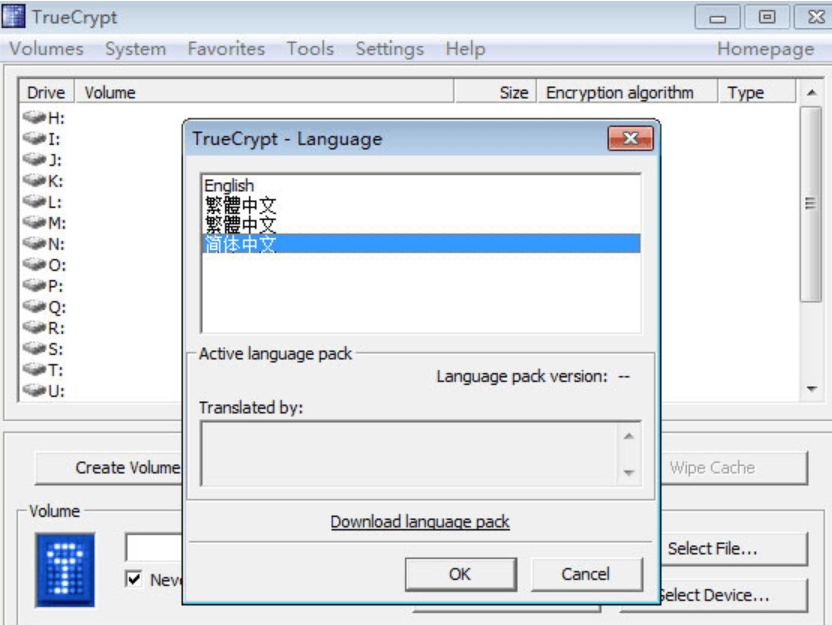Open the Homepage menu link
Viewport: 832px width, 625px height.
point(765,49)
